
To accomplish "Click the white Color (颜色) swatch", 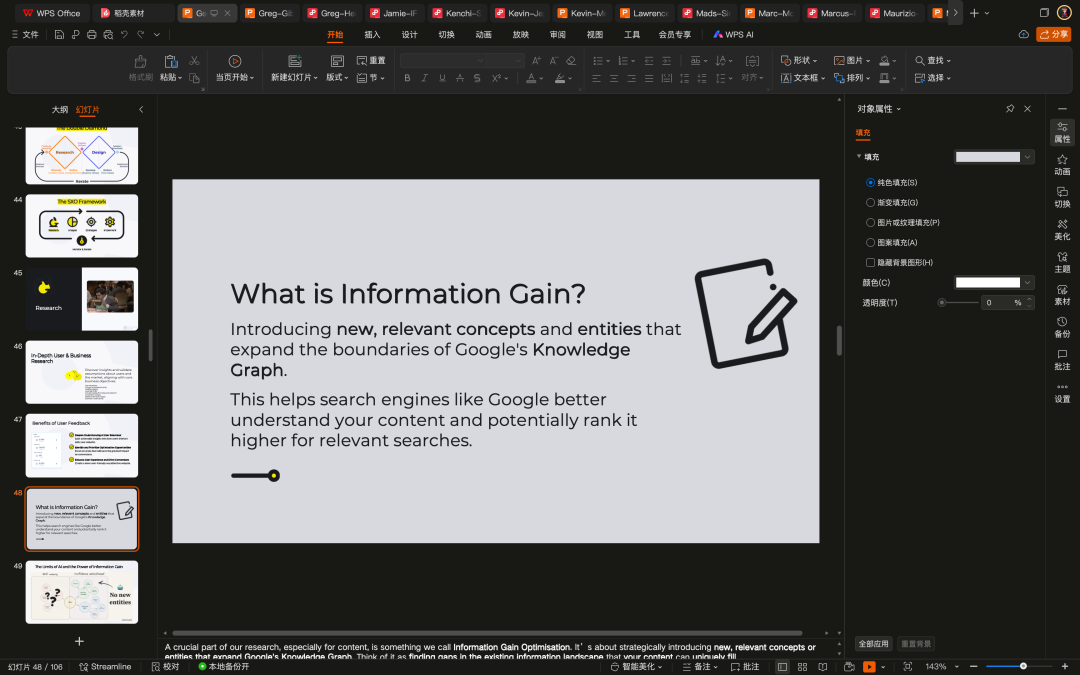I will 988,282.
